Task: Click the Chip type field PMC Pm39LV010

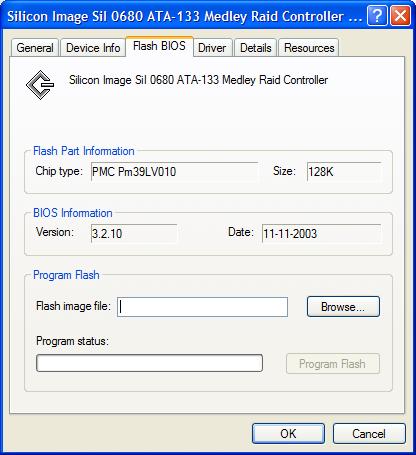Action: tap(174, 172)
